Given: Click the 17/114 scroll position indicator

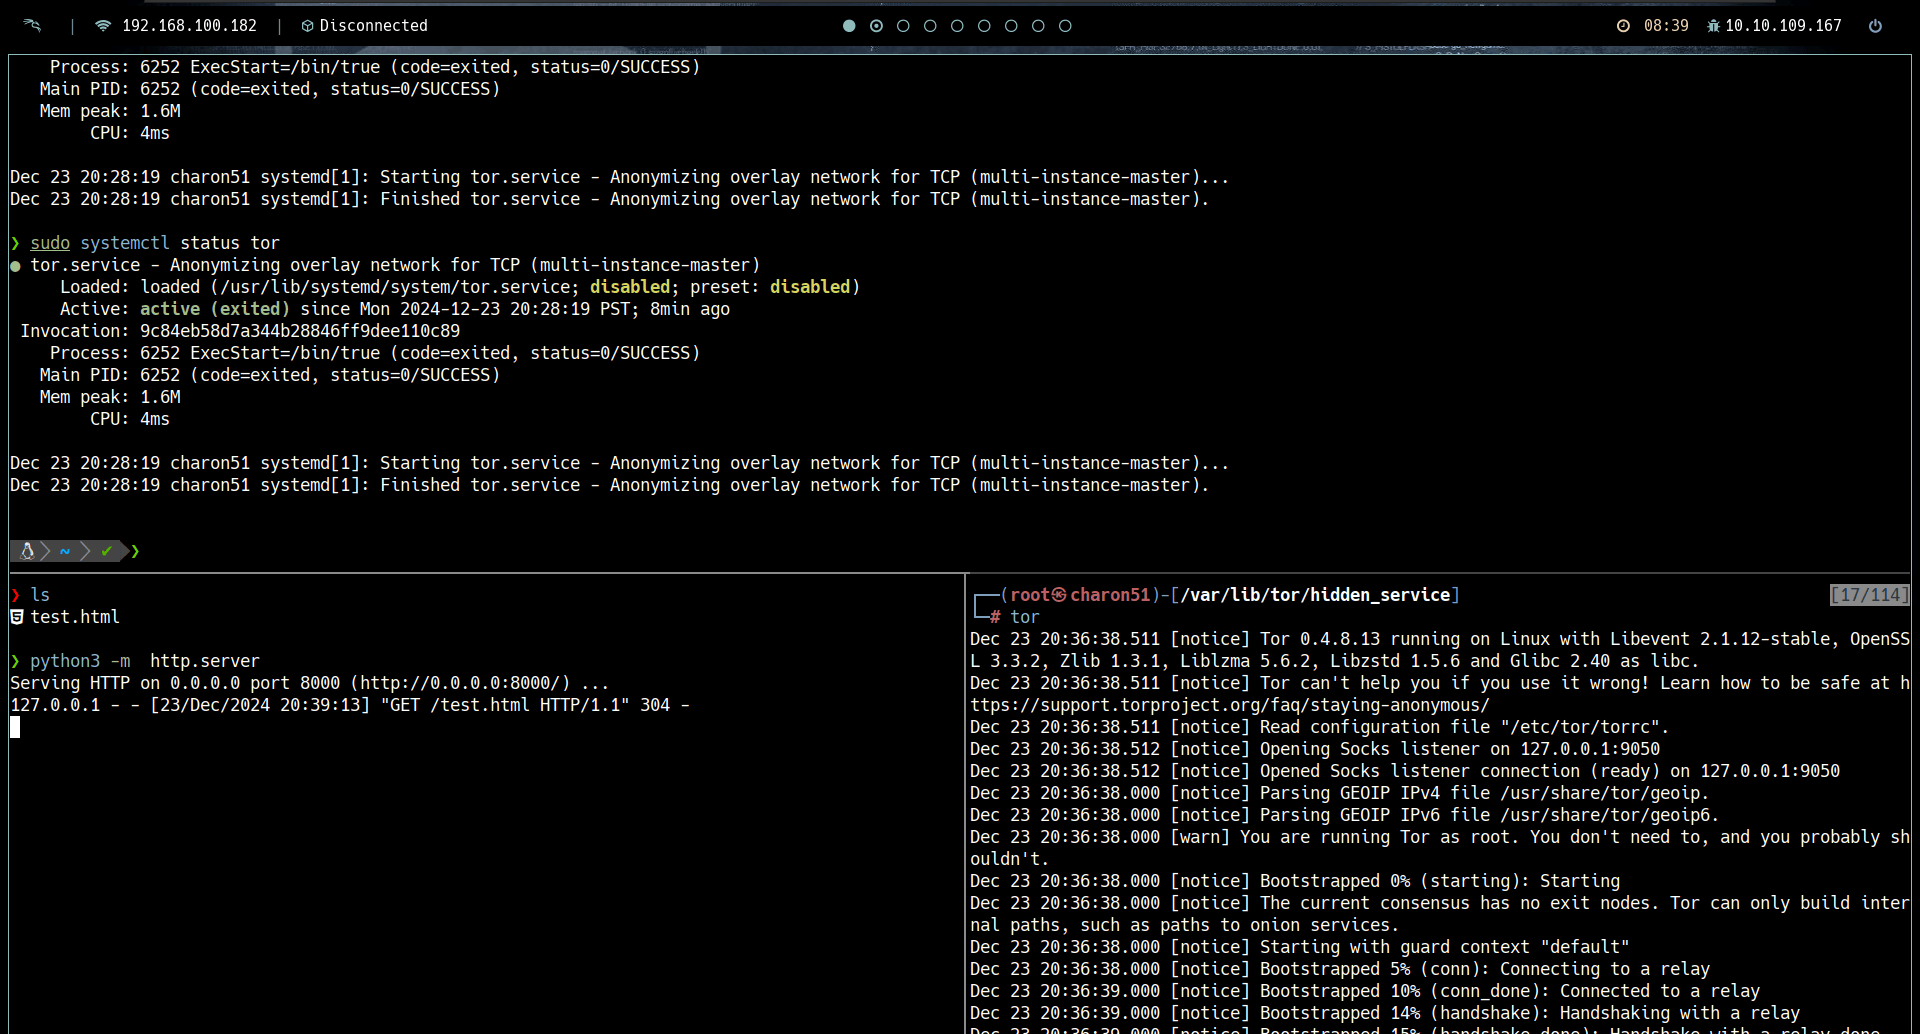Looking at the screenshot, I should pyautogui.click(x=1869, y=595).
